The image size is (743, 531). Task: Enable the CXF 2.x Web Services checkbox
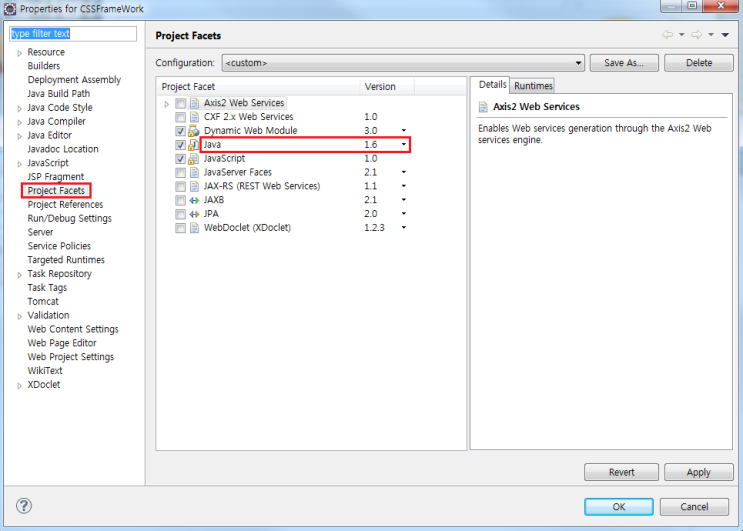click(x=181, y=117)
